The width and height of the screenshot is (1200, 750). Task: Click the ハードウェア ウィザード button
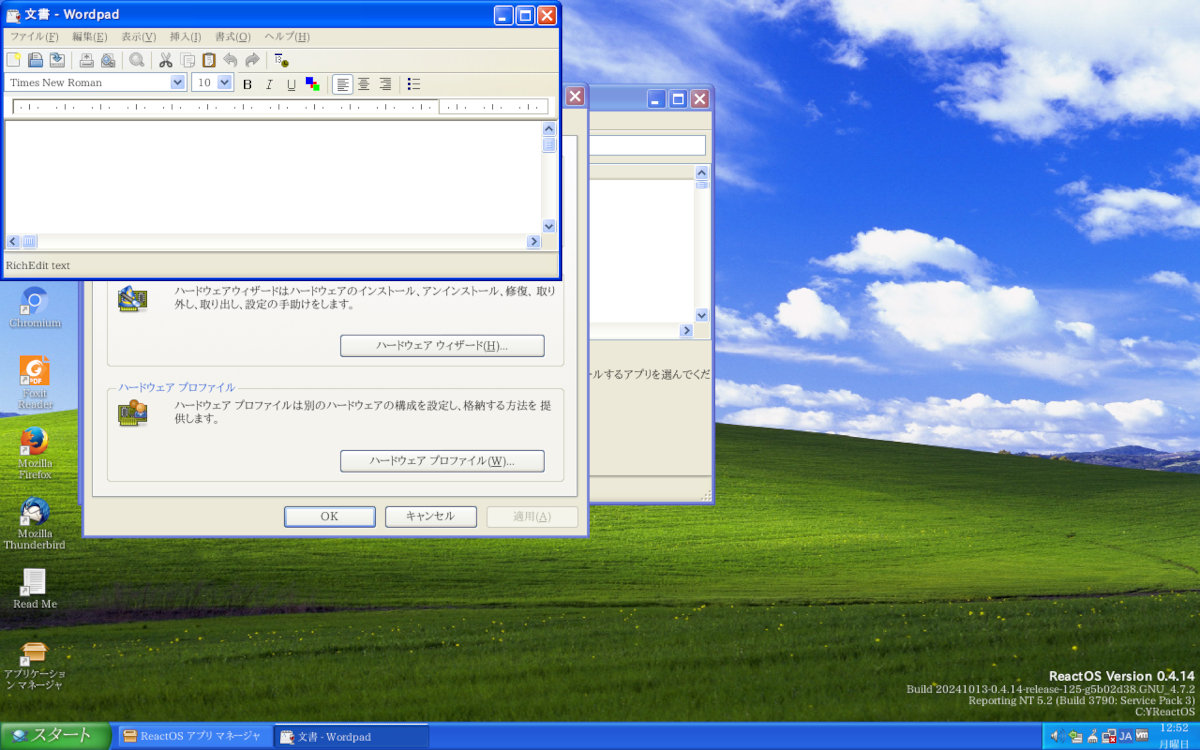point(442,346)
